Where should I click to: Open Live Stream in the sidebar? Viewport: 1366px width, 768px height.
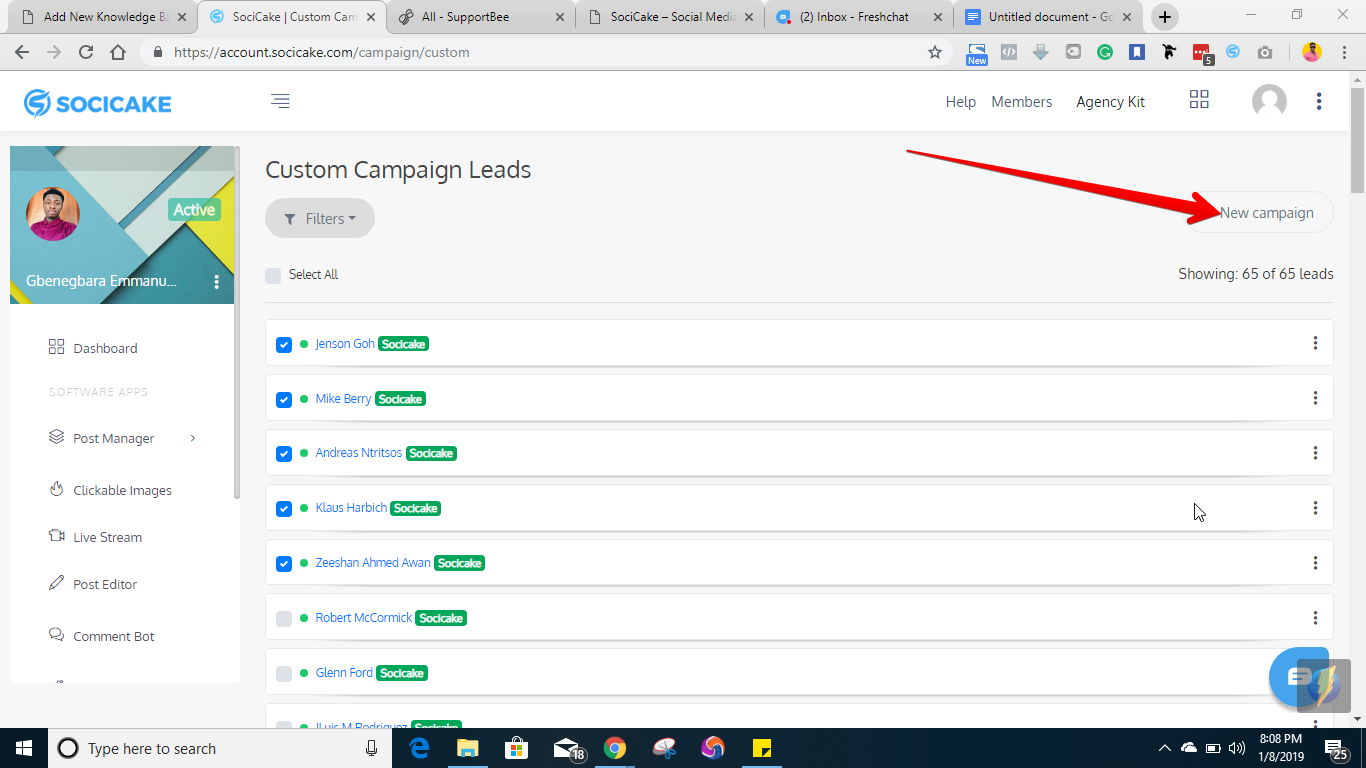click(x=95, y=537)
